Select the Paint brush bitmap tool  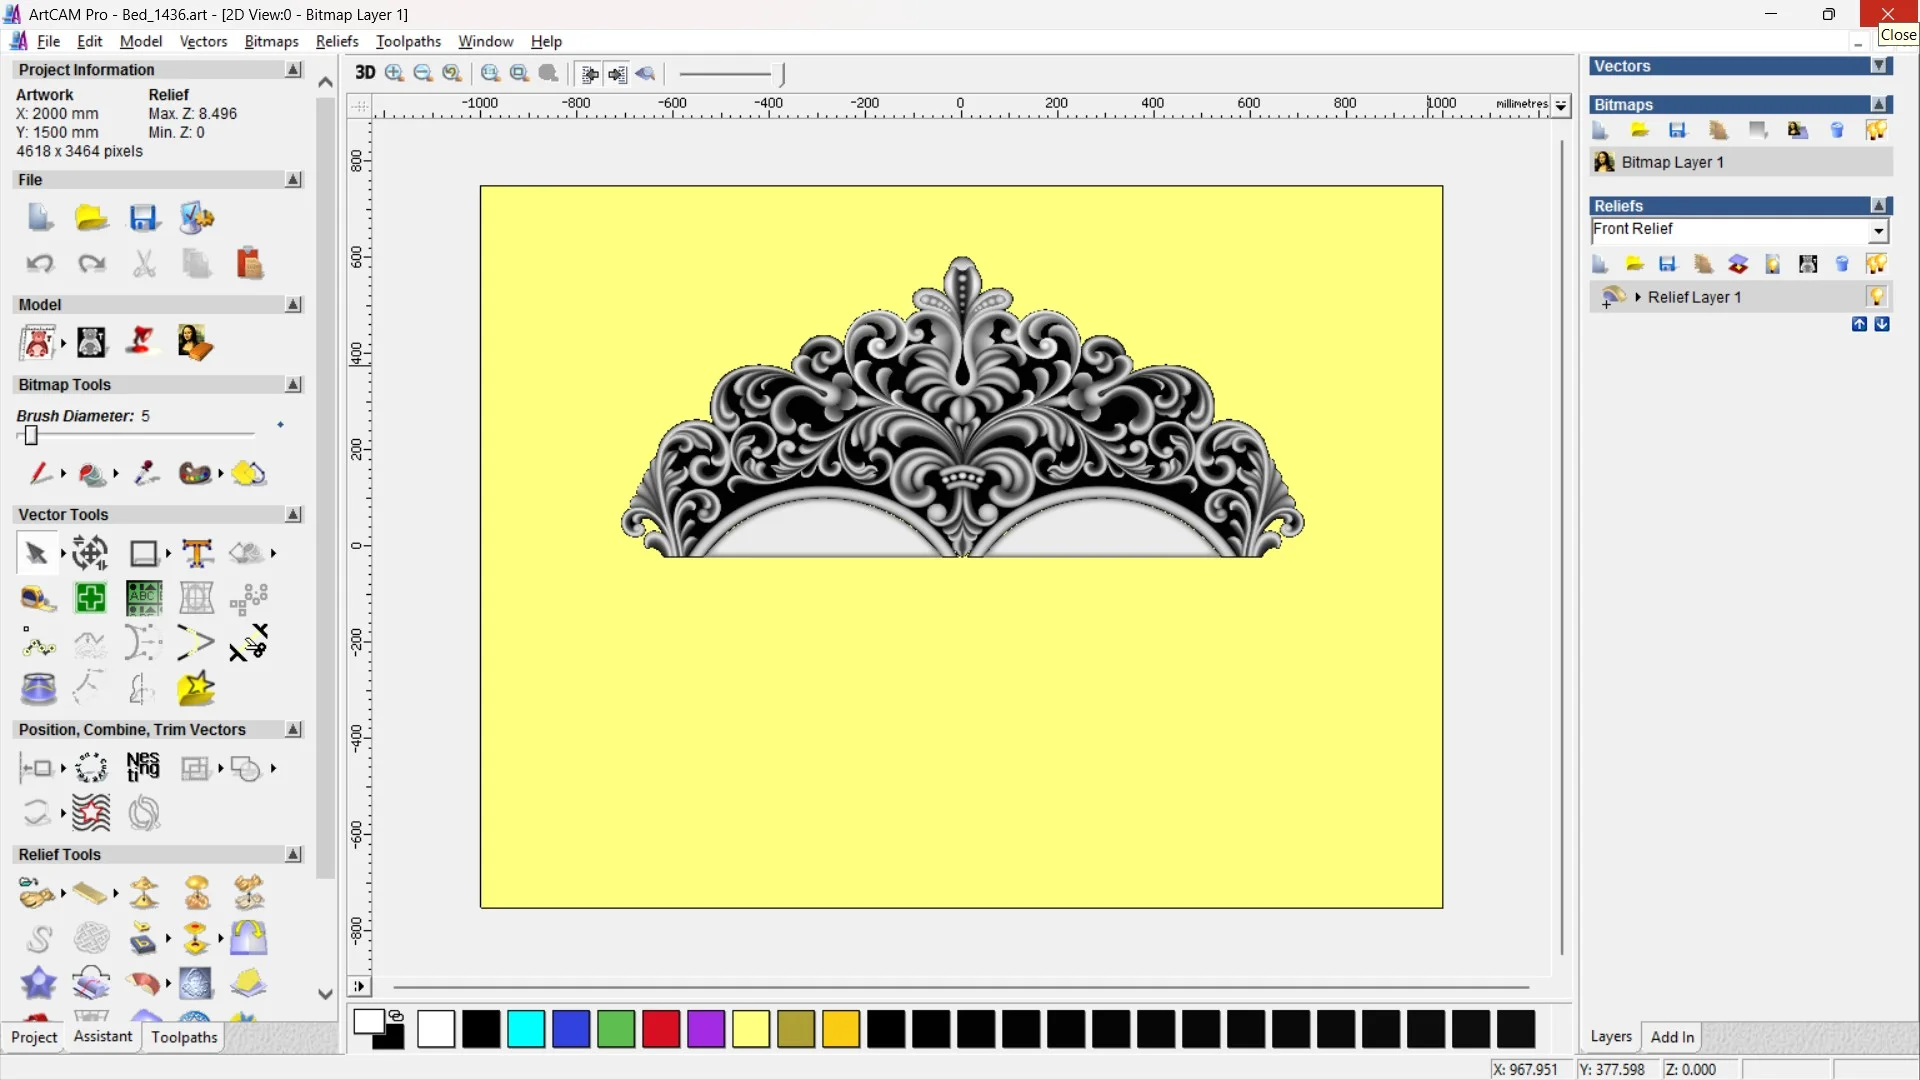point(39,473)
